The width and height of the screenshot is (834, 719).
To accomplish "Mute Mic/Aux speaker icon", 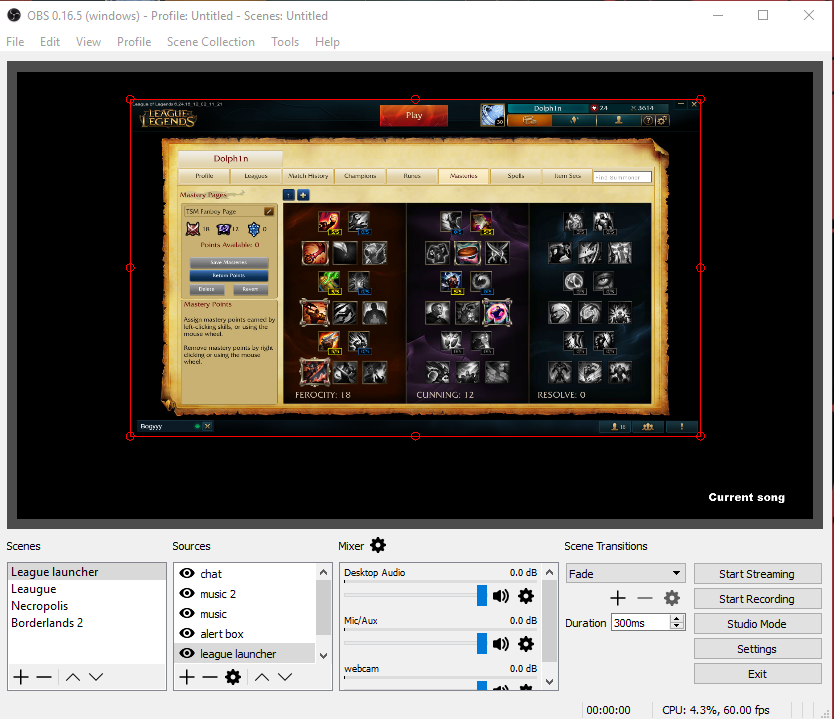I will pyautogui.click(x=501, y=644).
